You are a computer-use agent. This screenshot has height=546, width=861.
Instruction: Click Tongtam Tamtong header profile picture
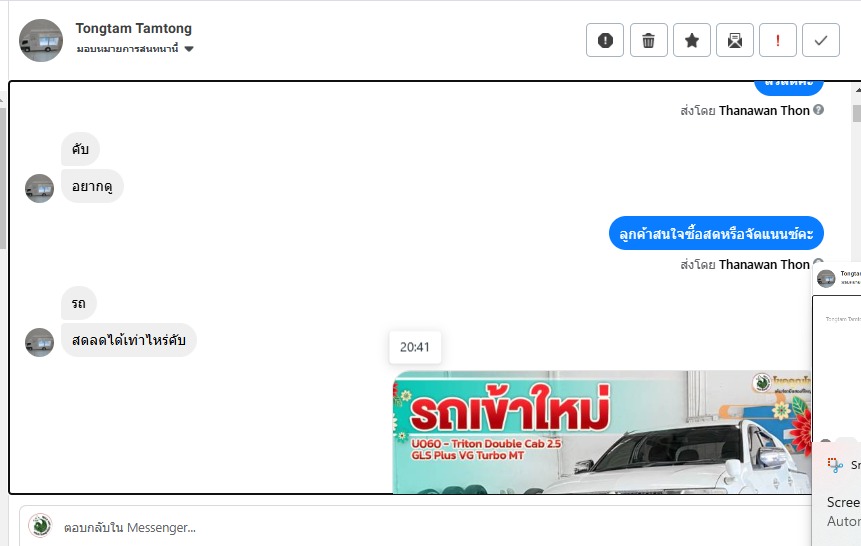point(41,41)
